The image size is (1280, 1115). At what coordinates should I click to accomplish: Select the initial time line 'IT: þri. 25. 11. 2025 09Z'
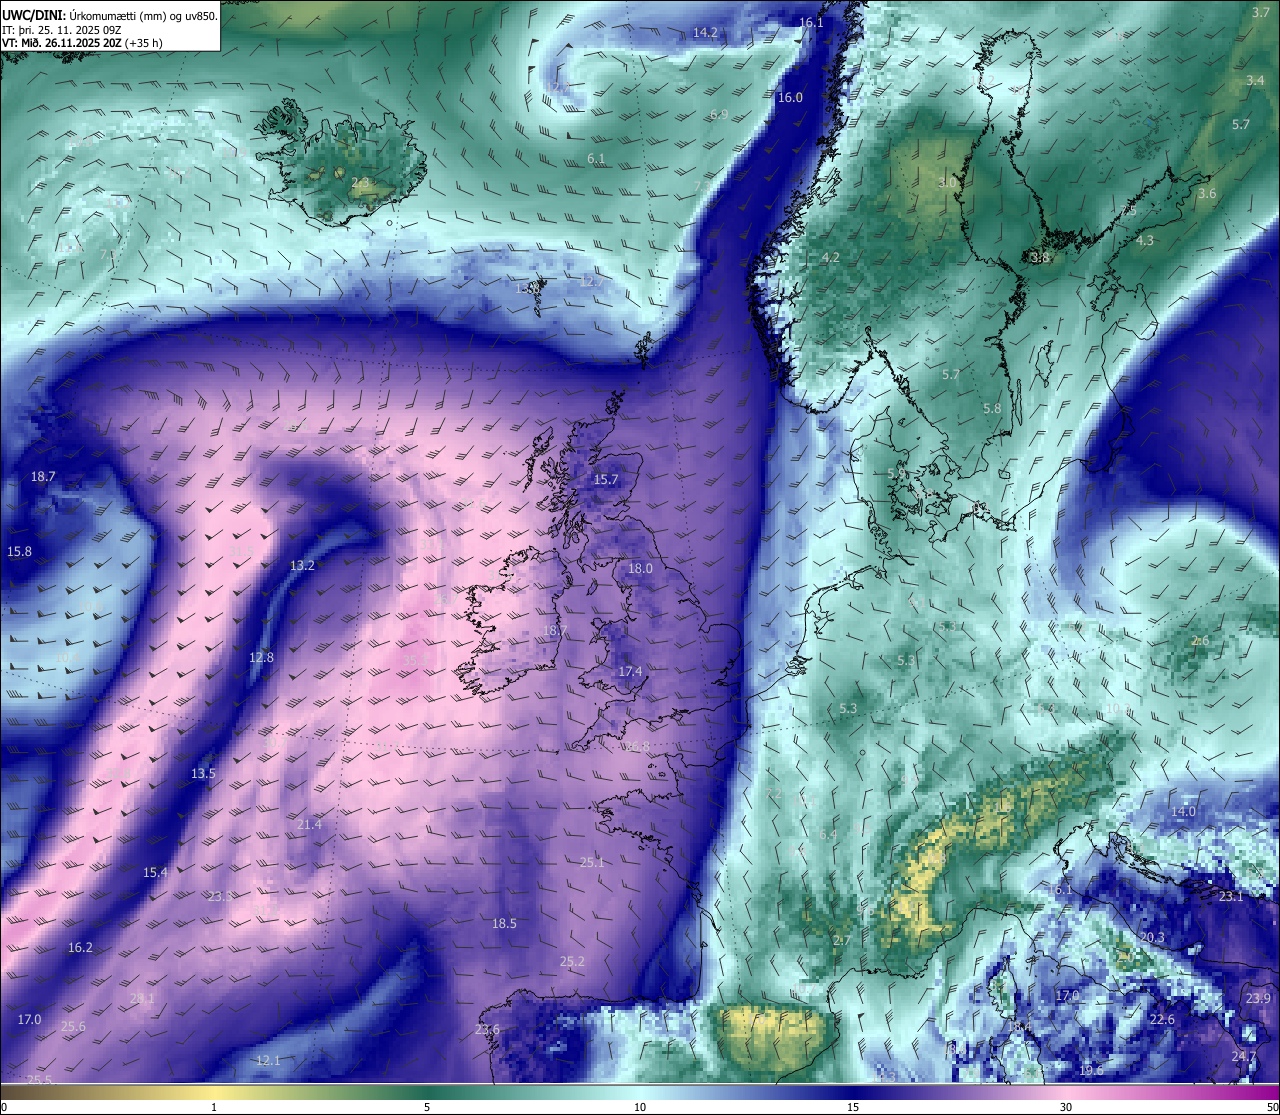click(x=62, y=30)
